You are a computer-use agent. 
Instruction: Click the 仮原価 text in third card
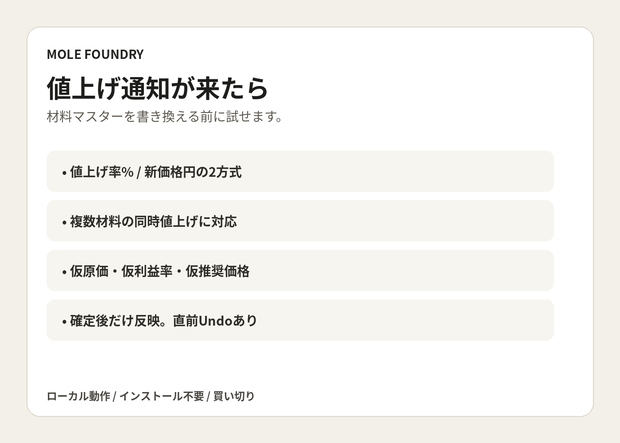point(89,271)
